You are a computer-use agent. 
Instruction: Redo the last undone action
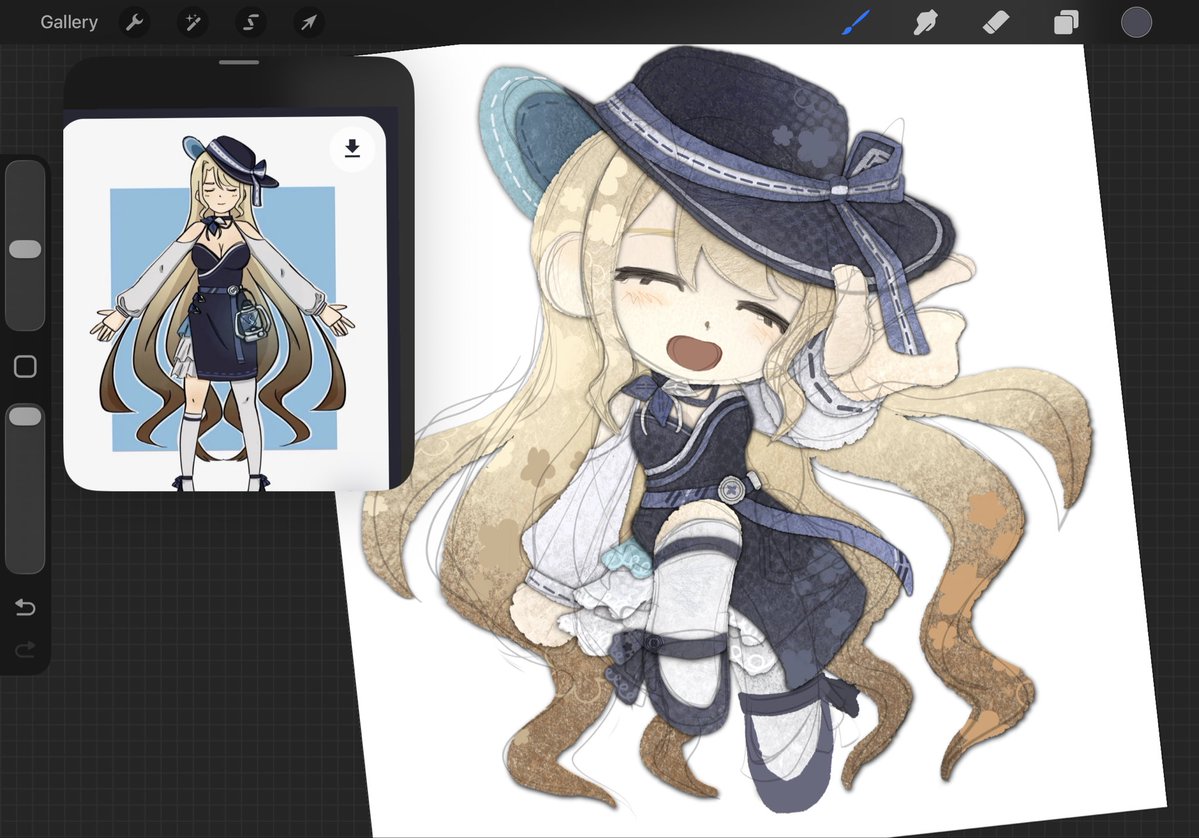point(25,650)
